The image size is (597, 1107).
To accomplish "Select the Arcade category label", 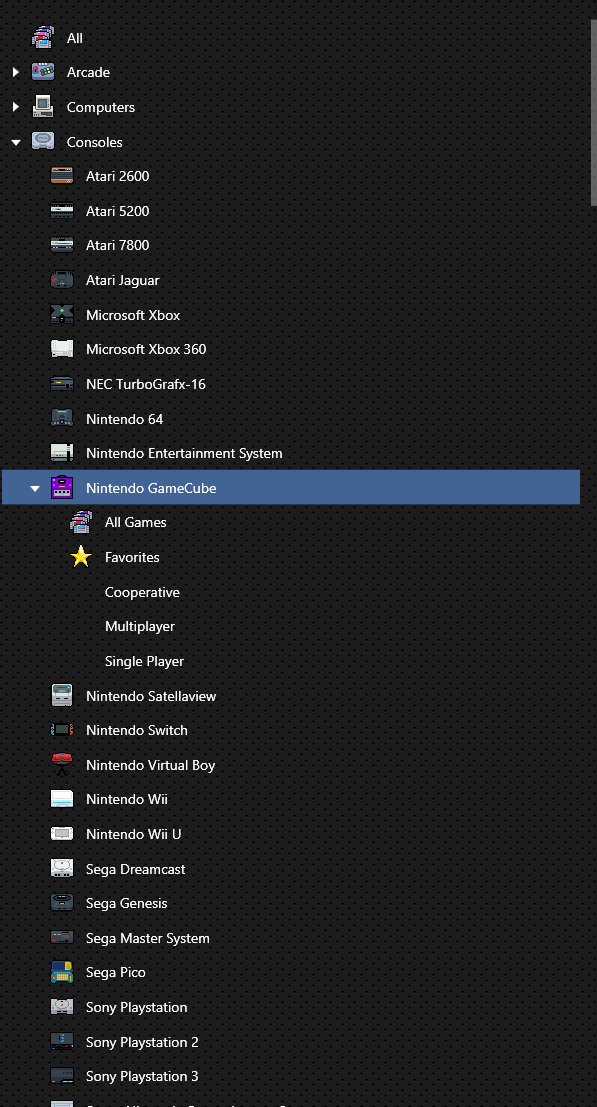I will [88, 72].
